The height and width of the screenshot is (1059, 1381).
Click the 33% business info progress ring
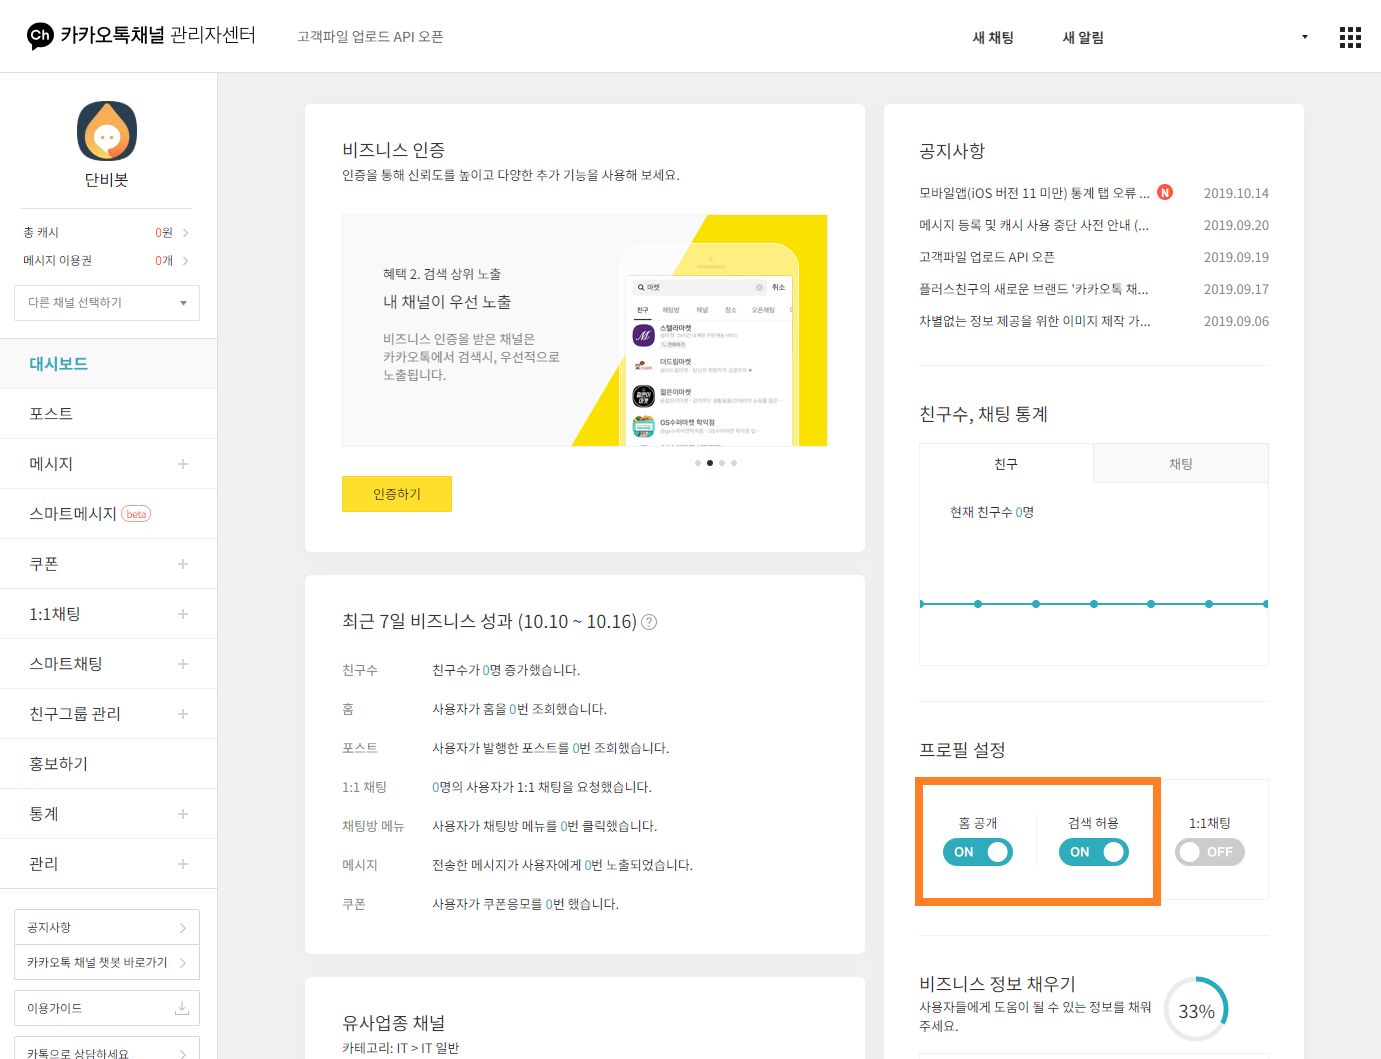(1196, 1009)
